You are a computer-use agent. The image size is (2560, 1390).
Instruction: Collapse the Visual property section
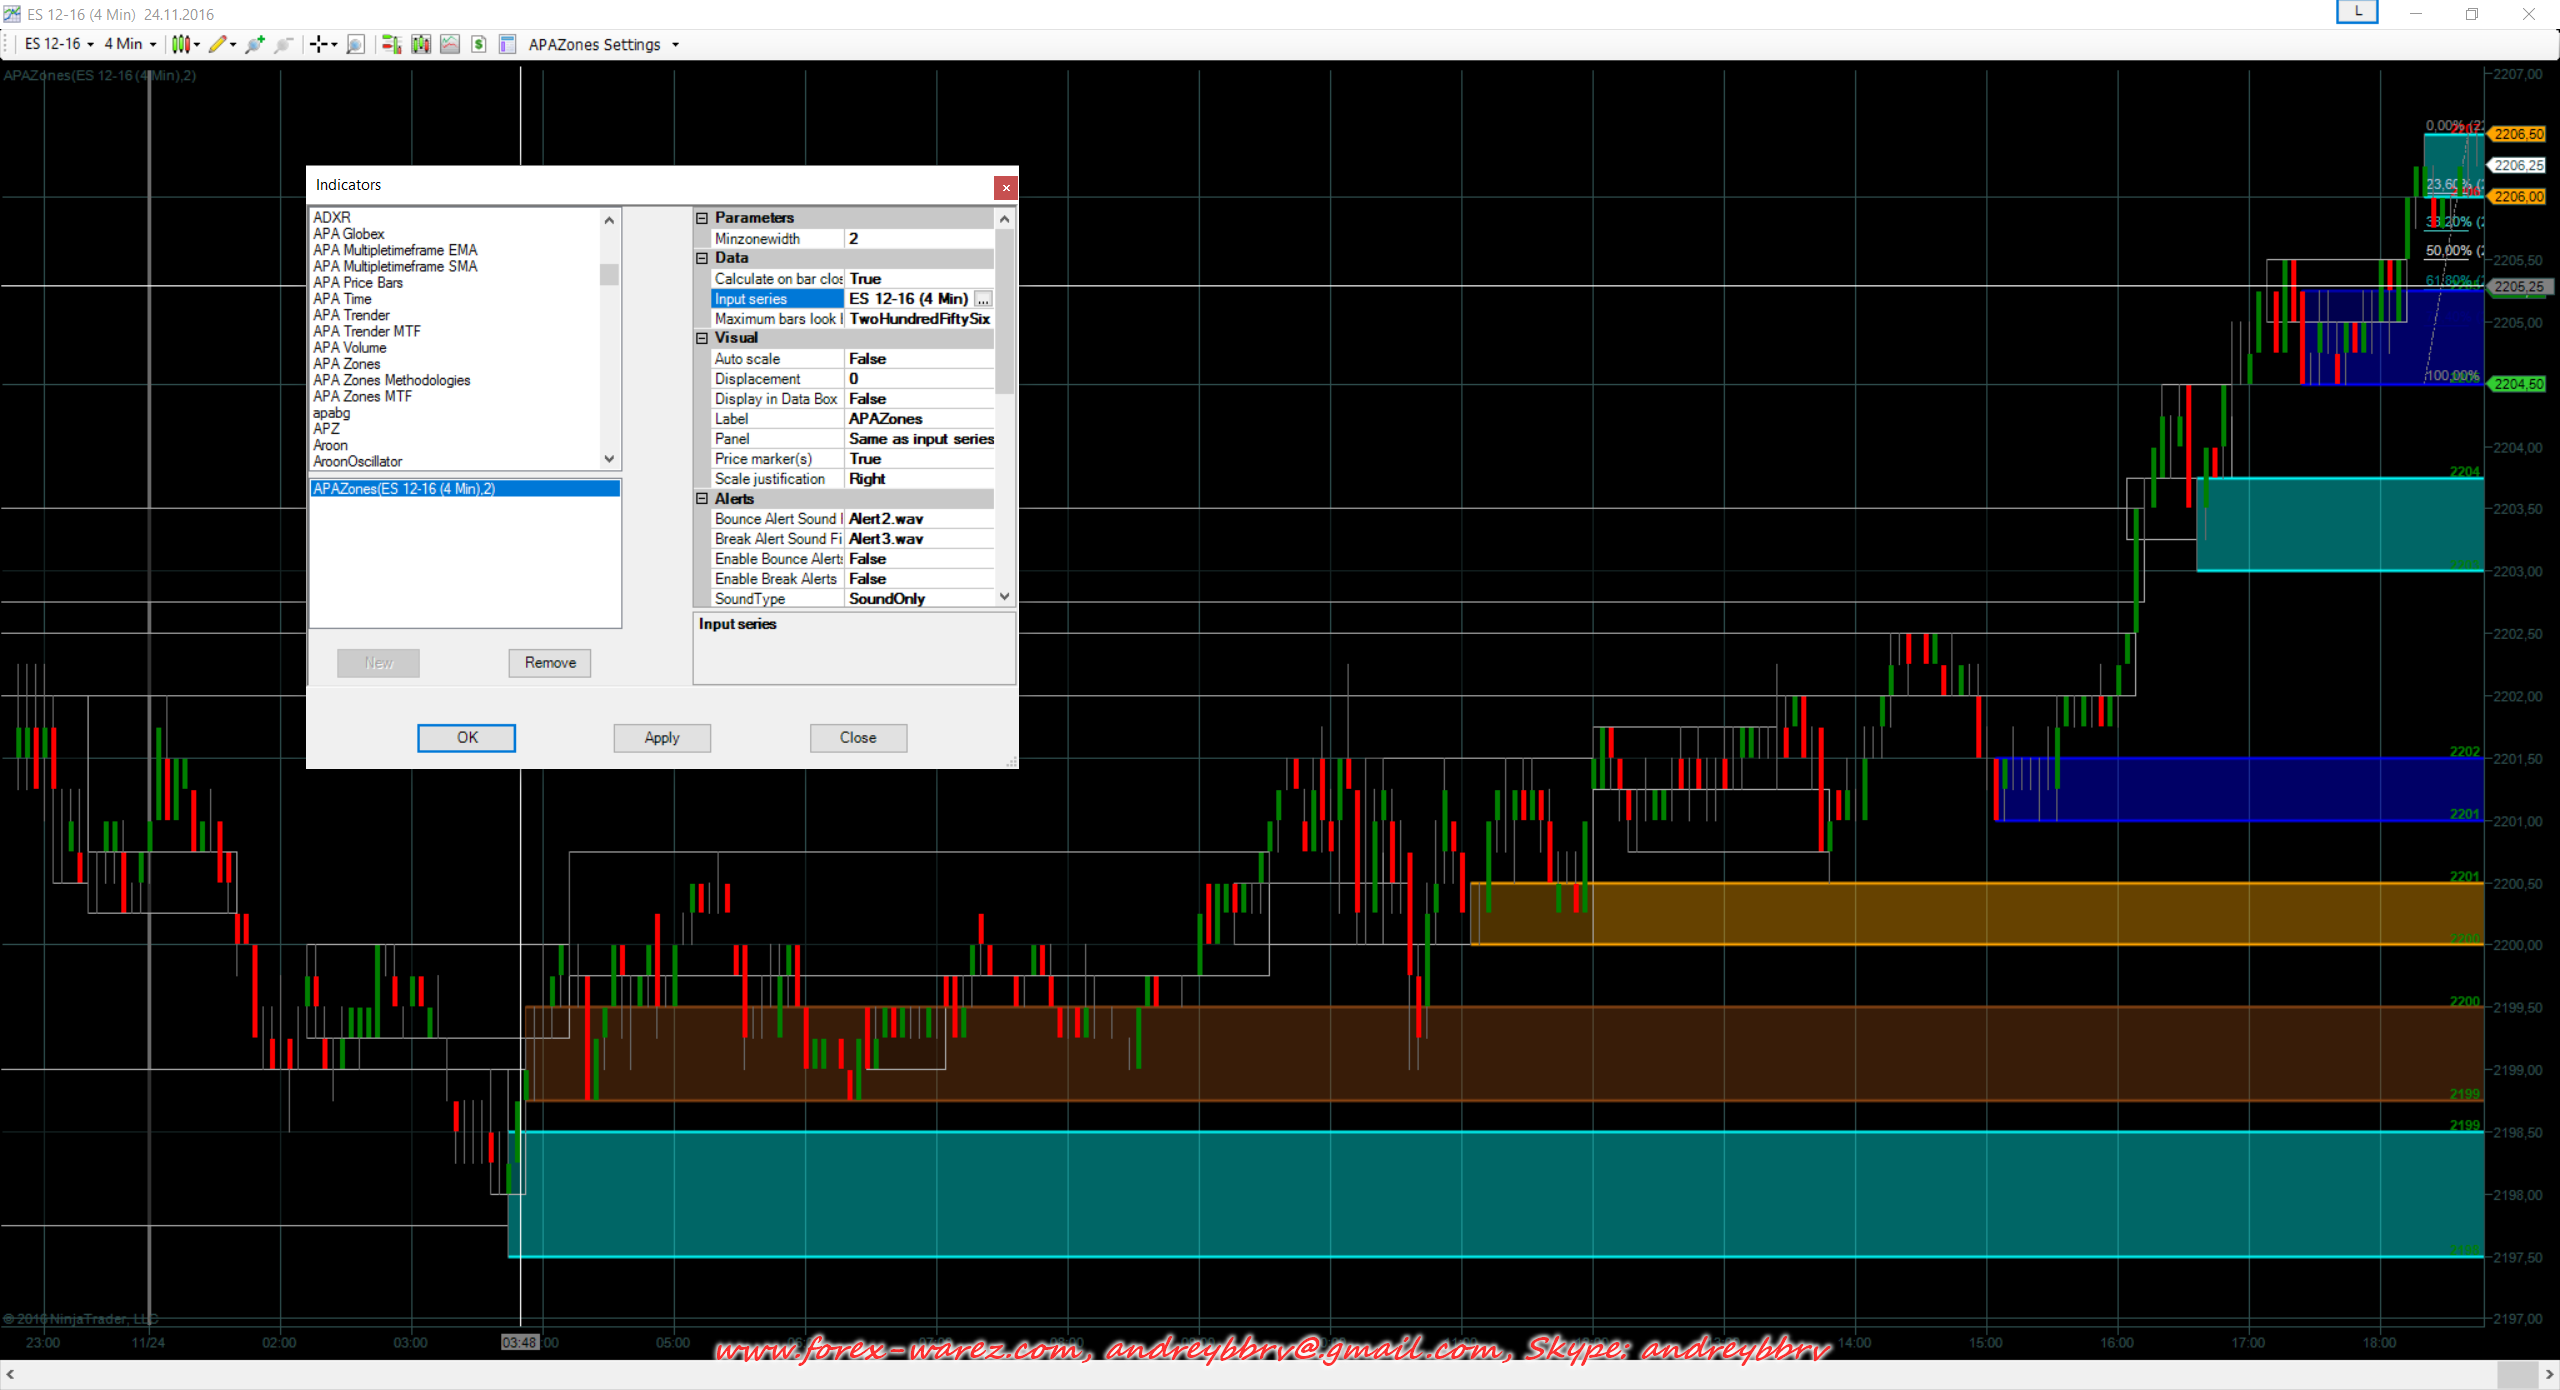(x=702, y=338)
